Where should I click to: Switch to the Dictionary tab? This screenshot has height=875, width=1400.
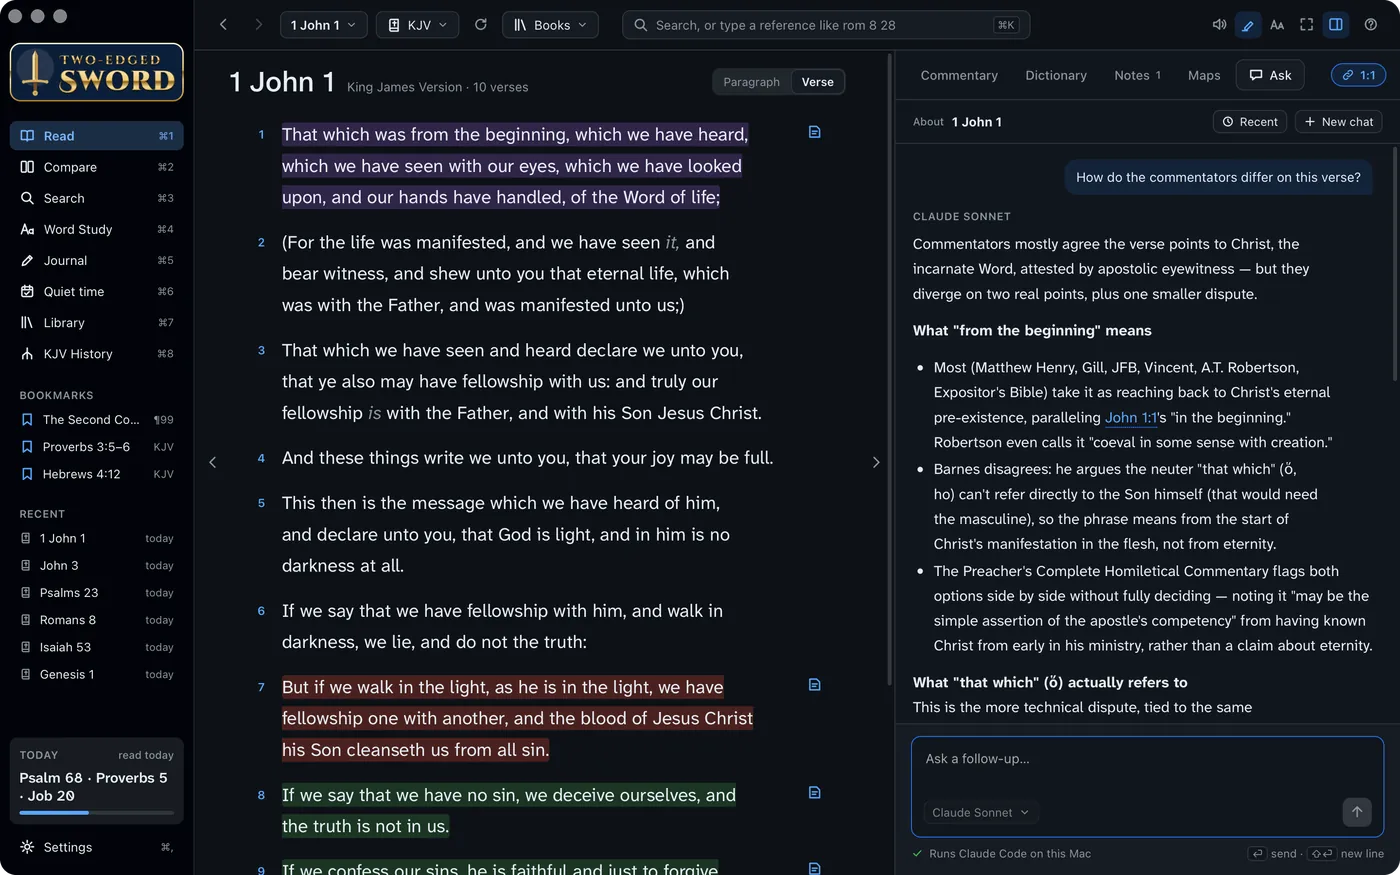(1056, 75)
